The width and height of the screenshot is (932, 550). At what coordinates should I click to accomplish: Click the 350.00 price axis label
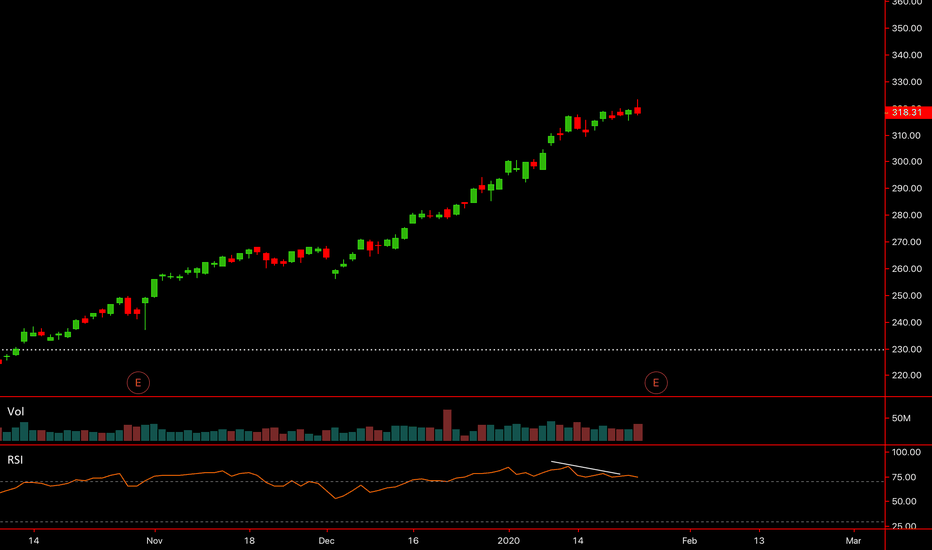point(906,28)
